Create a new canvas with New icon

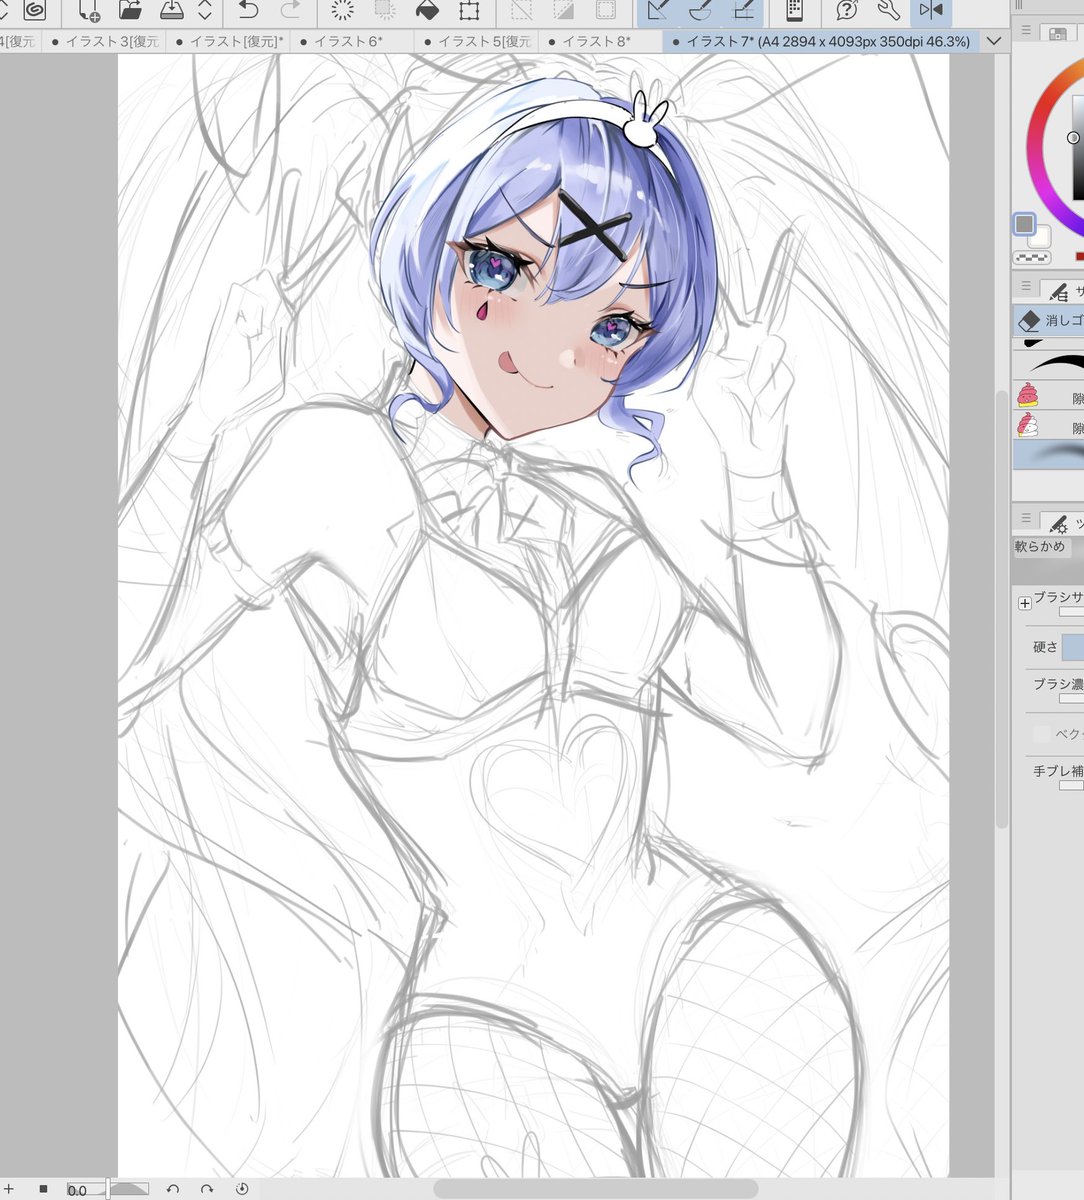pyautogui.click(x=88, y=11)
